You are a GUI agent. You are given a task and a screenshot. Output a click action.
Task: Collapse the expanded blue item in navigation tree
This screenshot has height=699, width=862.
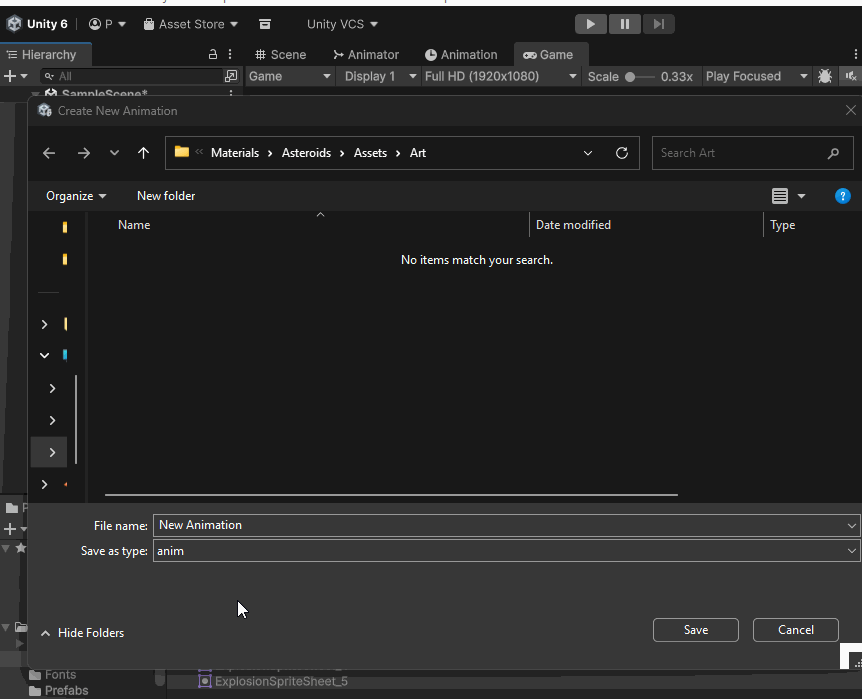45,355
